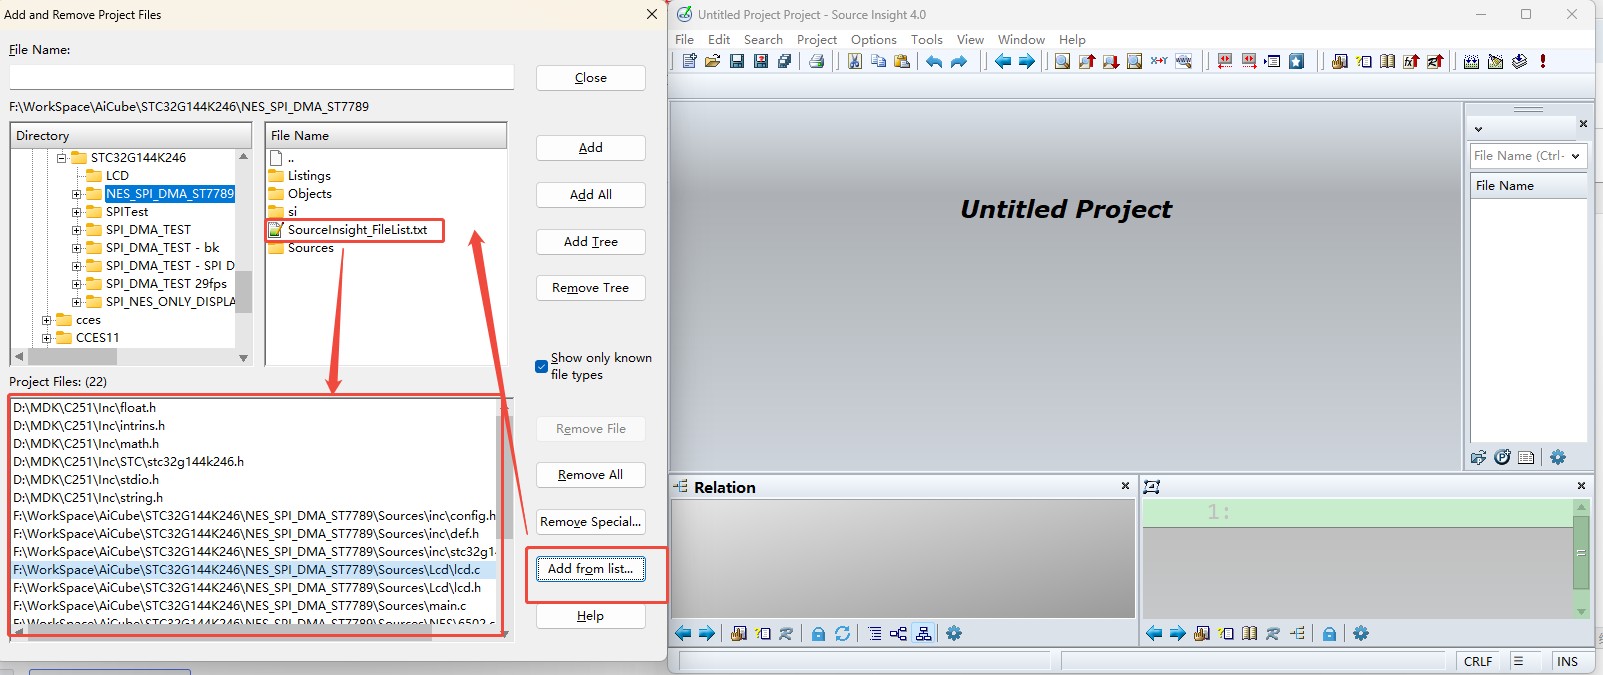
Task: Click the Go Forward blue arrow in main toolbar
Action: (1027, 61)
